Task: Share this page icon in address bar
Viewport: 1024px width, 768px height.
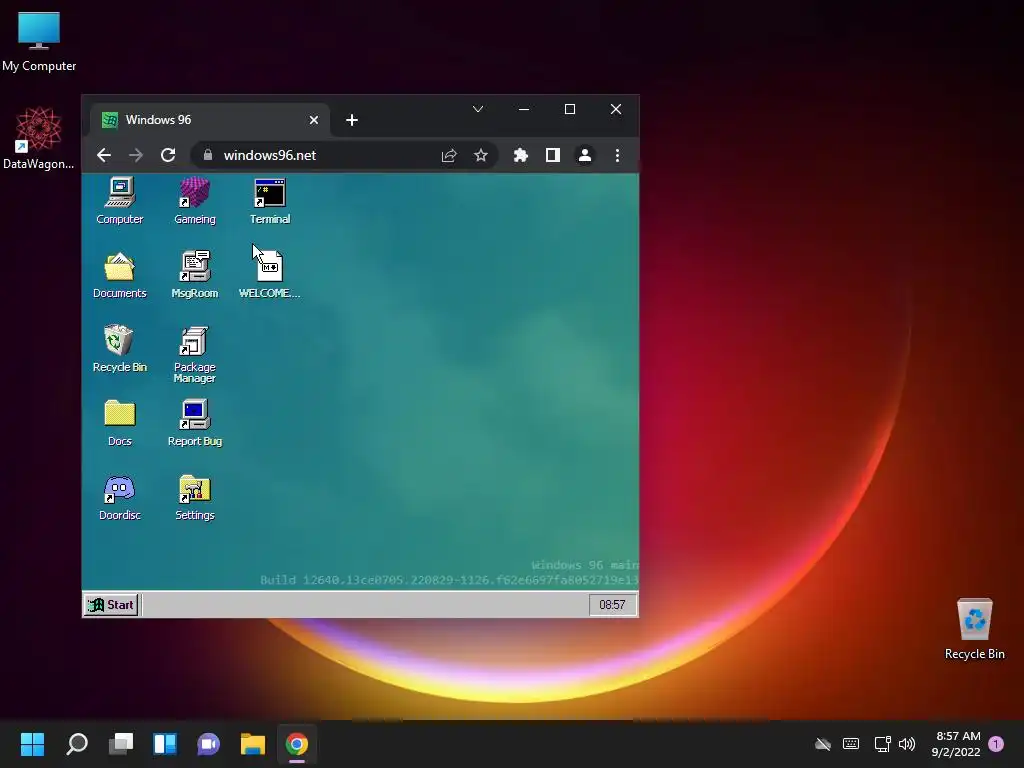Action: (449, 155)
